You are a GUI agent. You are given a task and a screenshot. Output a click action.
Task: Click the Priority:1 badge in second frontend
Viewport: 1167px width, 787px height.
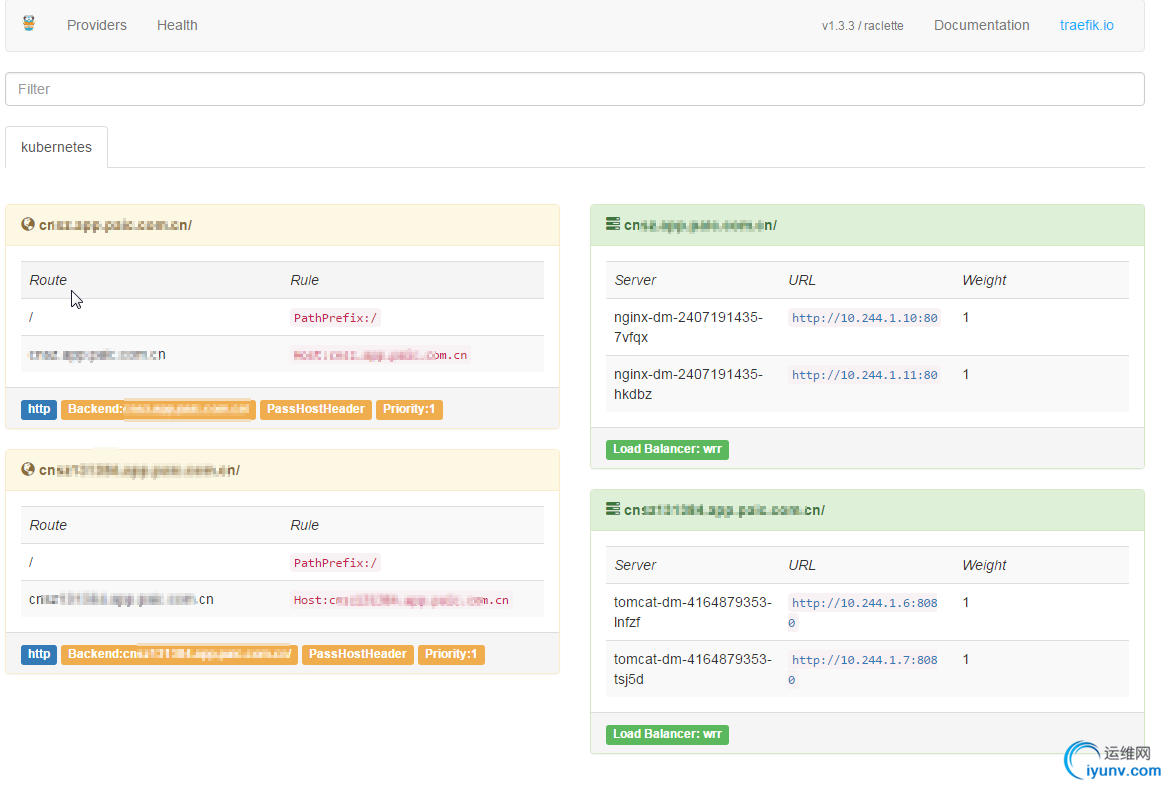[451, 654]
